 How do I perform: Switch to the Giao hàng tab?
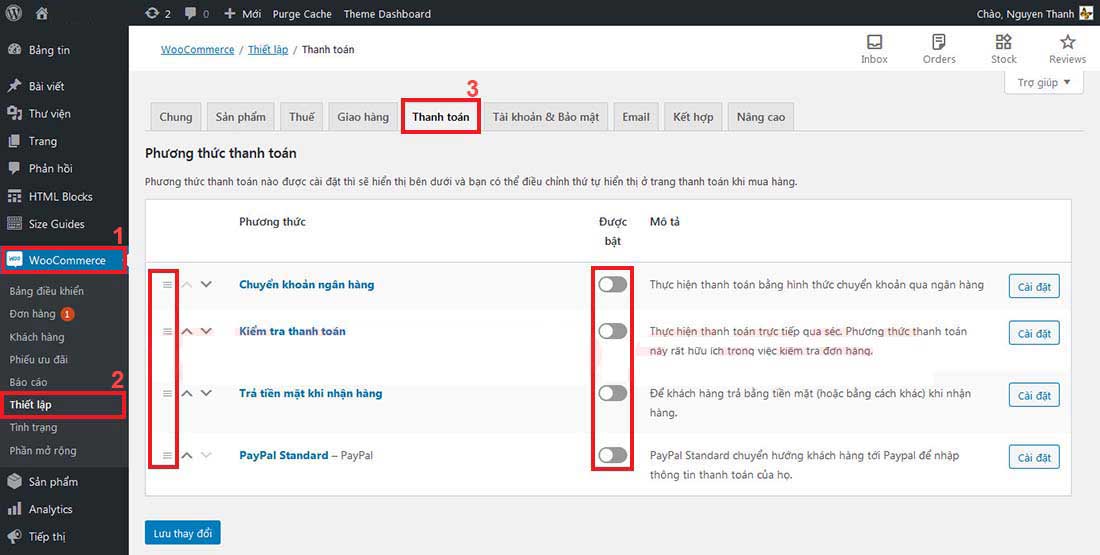(362, 117)
